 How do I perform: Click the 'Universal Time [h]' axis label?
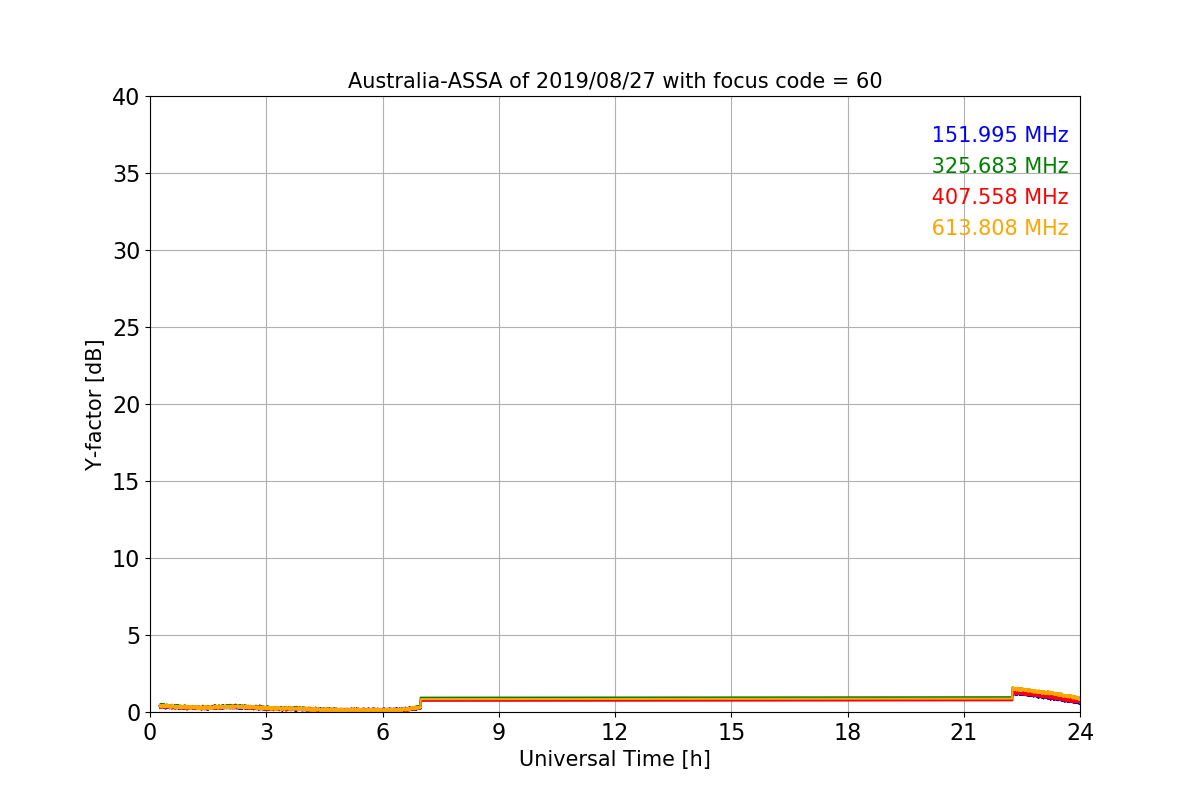(x=614, y=759)
